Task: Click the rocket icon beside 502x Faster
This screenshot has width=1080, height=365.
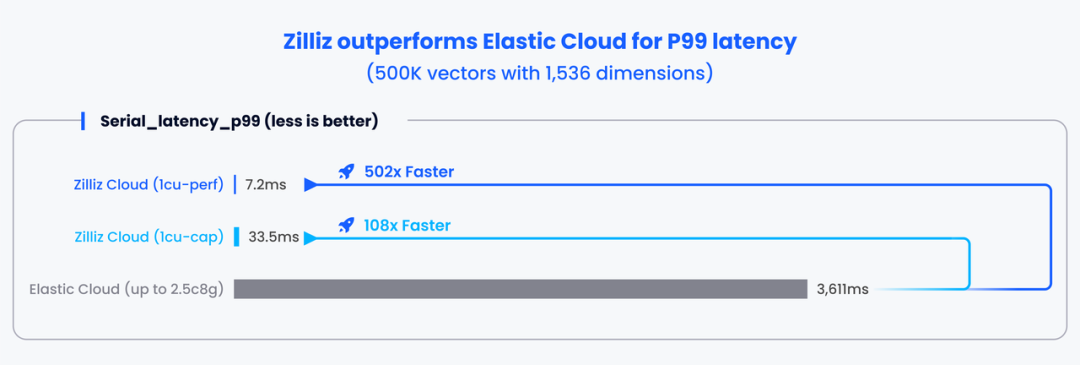Action: 346,171
